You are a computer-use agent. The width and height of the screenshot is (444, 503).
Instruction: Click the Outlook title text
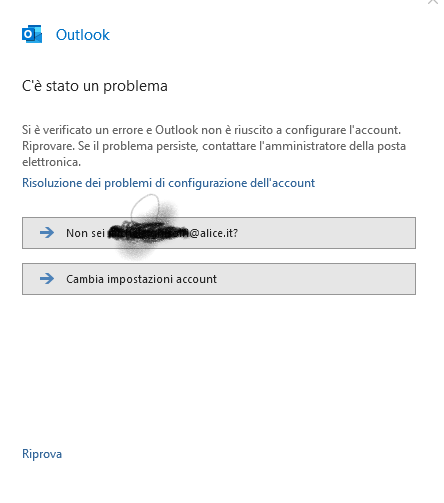[82, 35]
